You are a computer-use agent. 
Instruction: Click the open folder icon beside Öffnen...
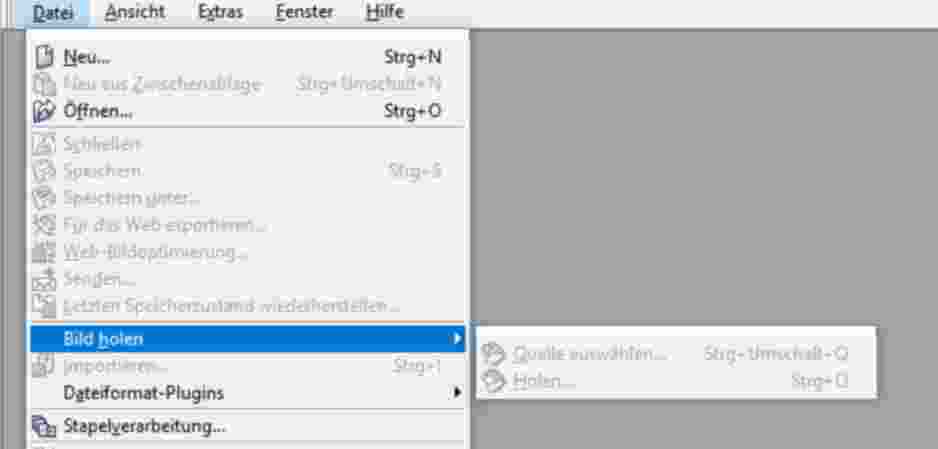[44, 112]
